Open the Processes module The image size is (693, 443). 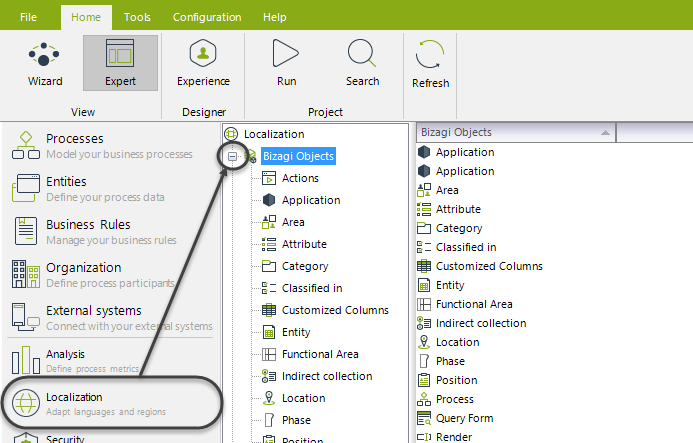click(102, 145)
